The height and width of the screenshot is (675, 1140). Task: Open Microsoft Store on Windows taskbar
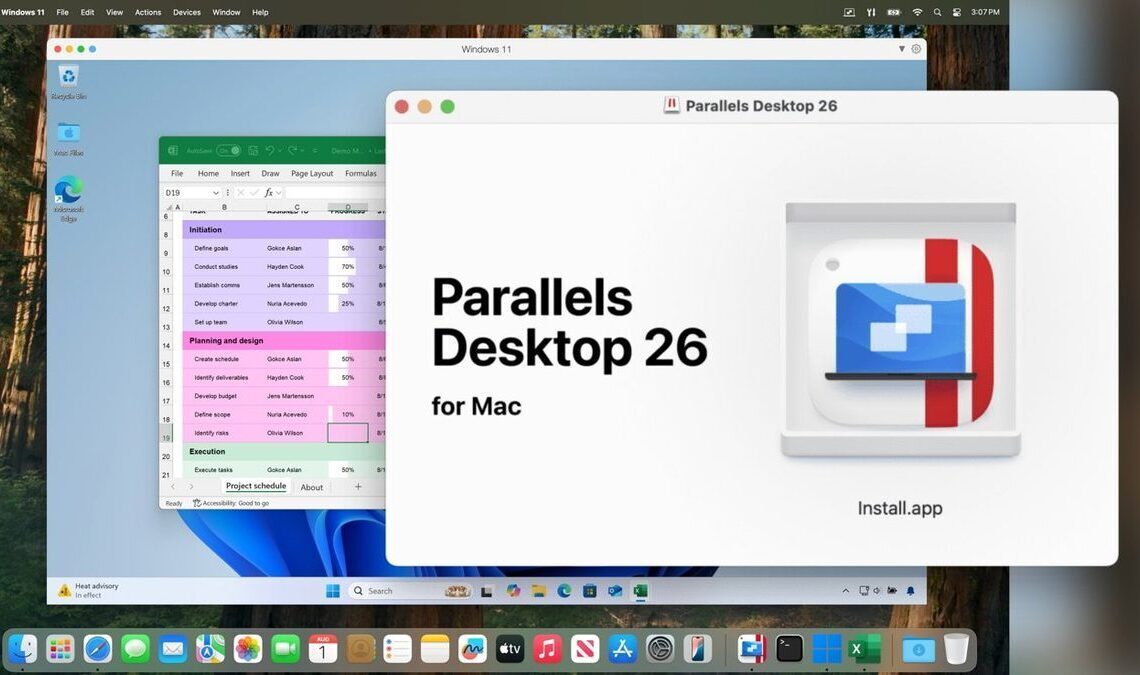(590, 591)
